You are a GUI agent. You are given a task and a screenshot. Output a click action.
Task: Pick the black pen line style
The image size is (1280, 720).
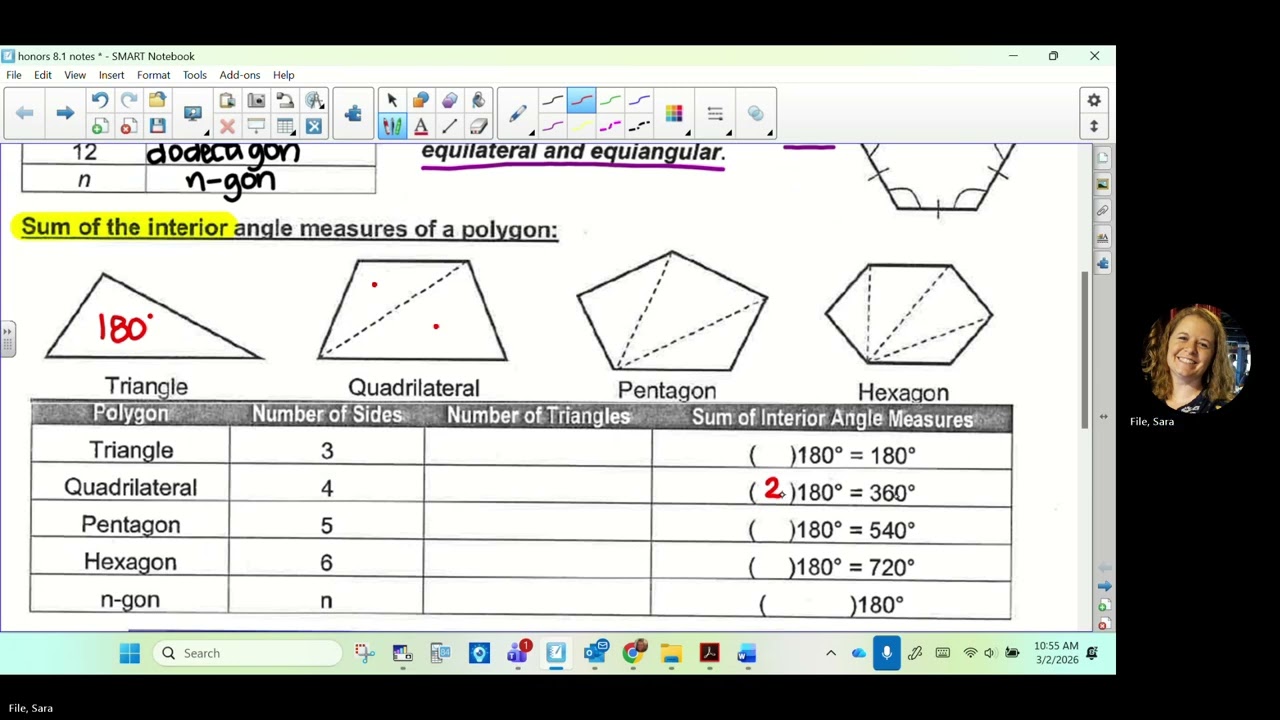click(x=552, y=100)
